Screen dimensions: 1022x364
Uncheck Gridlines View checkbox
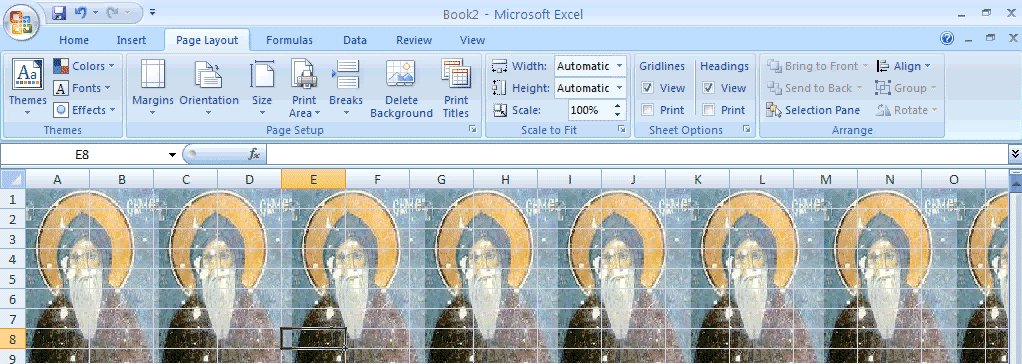point(647,88)
